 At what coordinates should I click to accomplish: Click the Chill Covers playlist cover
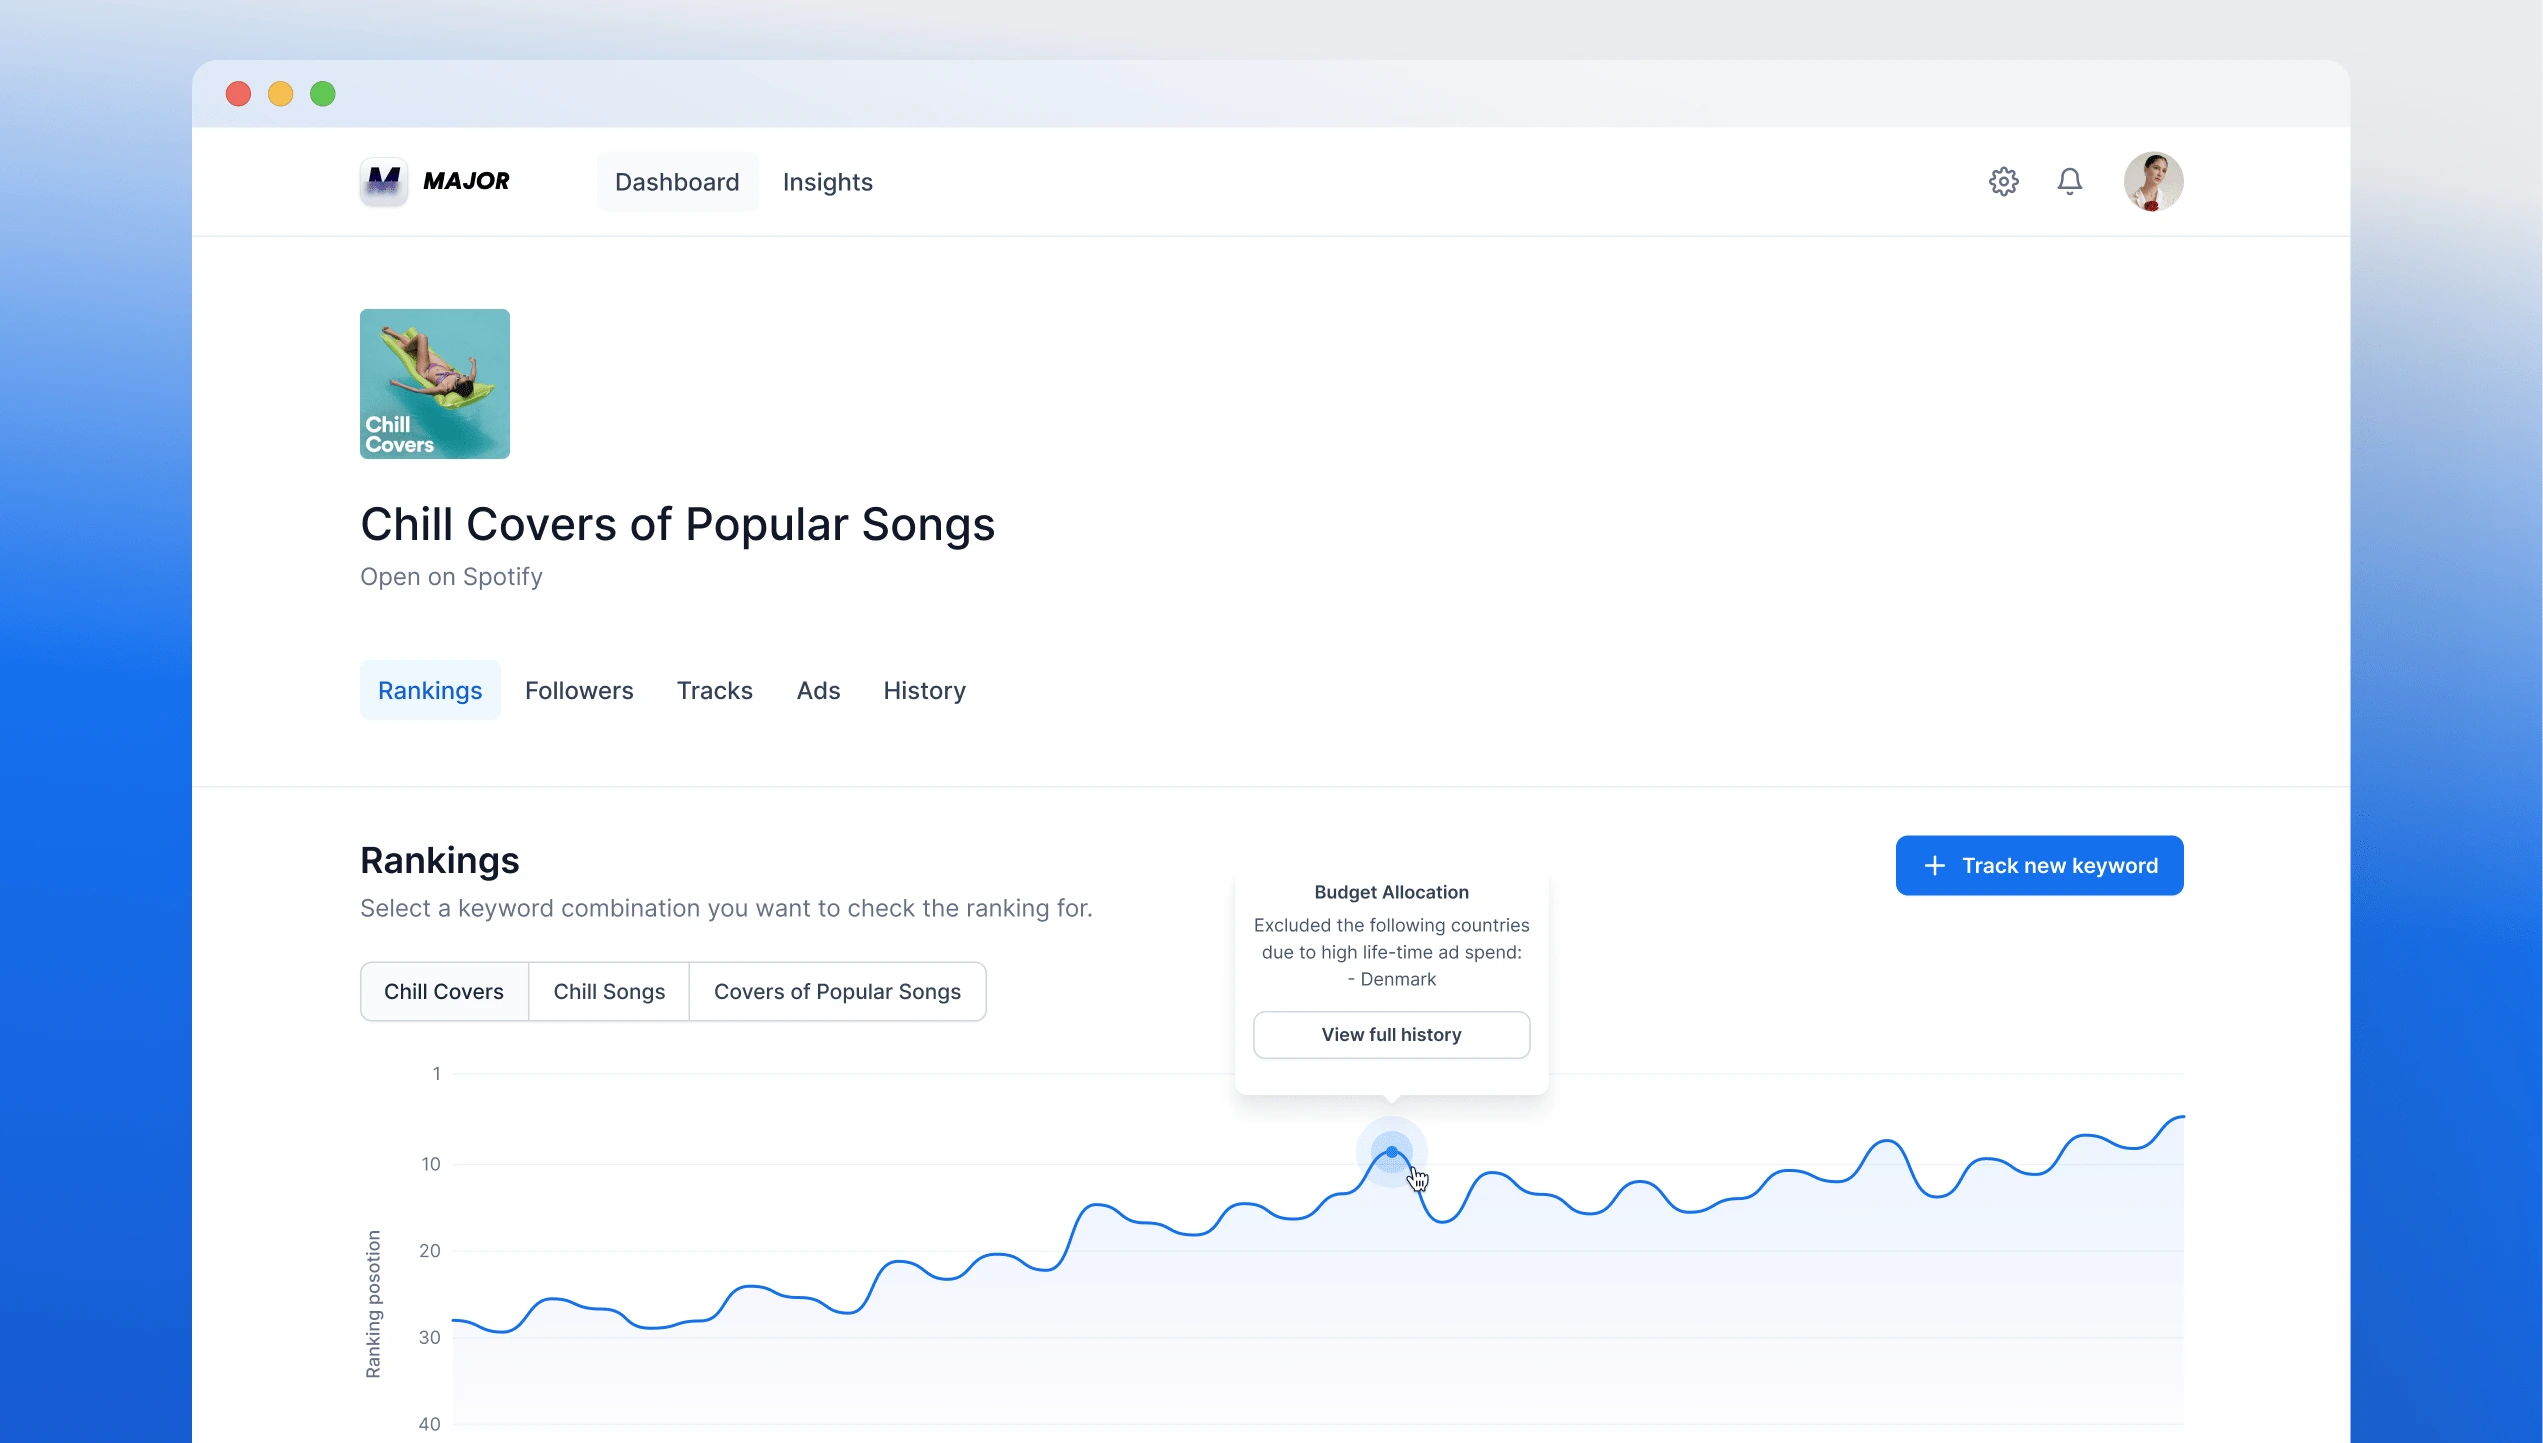point(435,384)
